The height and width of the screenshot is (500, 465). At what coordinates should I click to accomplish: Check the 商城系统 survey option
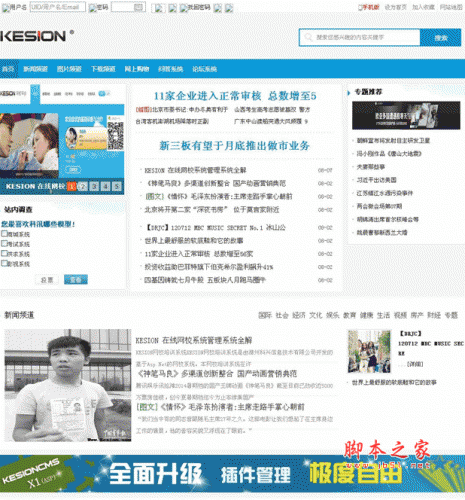(4, 234)
